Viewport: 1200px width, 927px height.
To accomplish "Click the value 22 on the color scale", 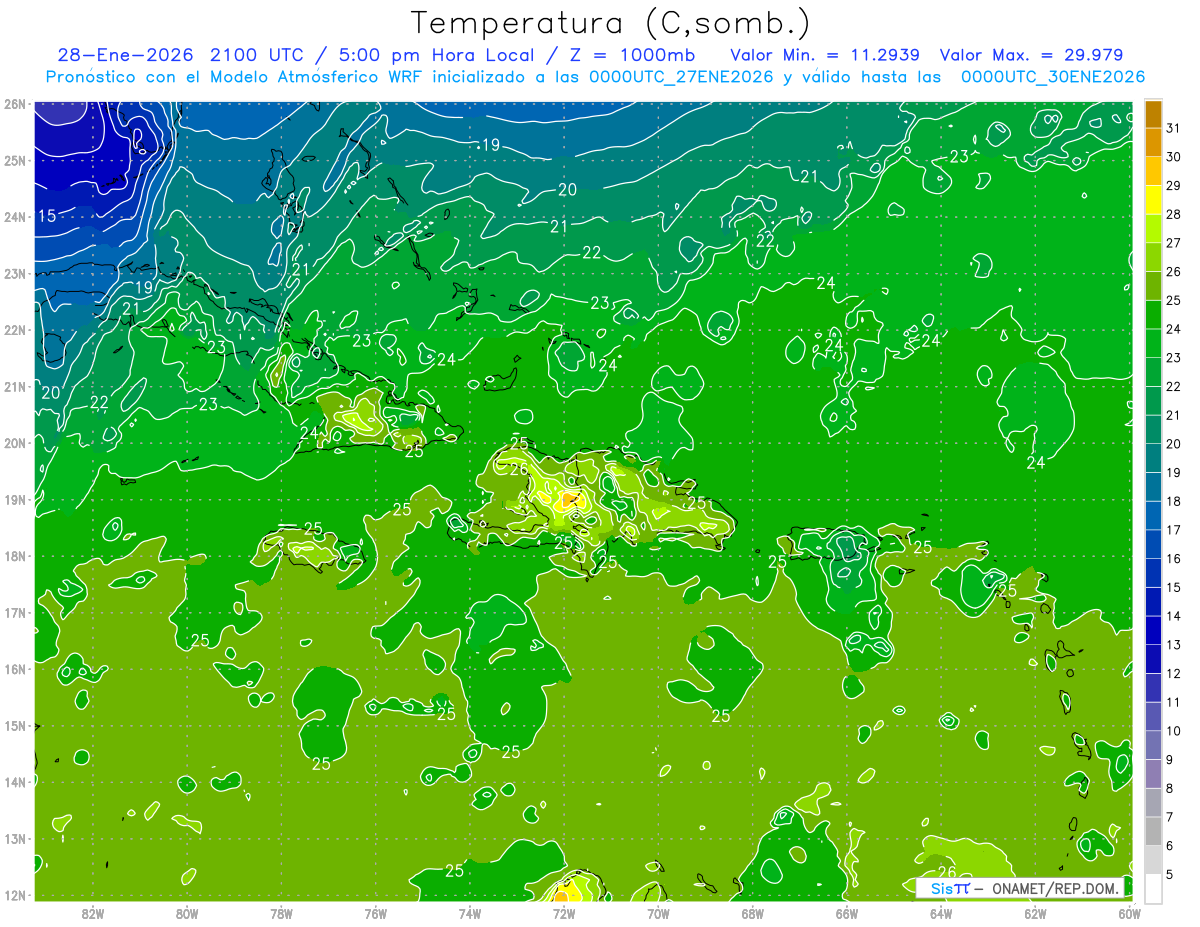I will pos(1174,386).
